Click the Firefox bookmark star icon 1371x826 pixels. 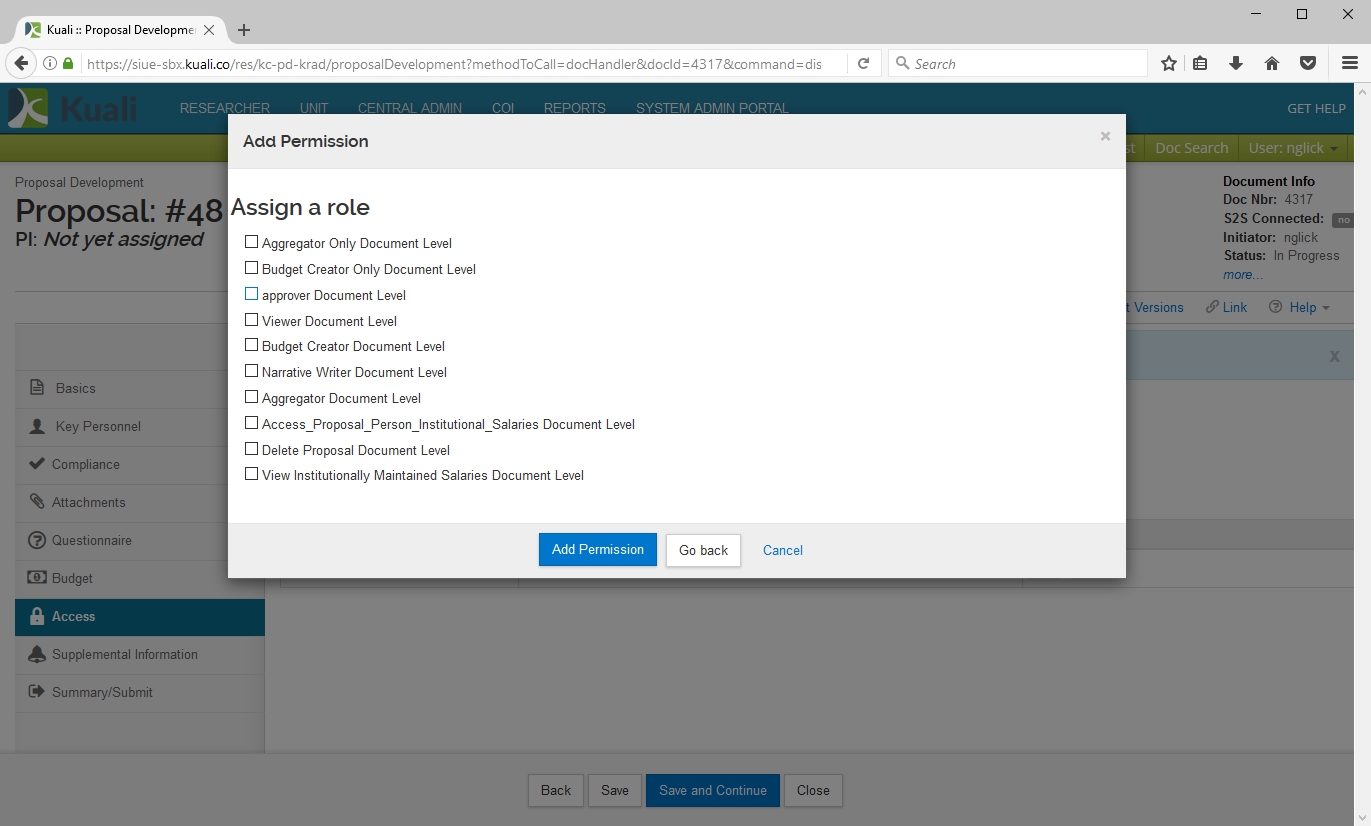(1168, 64)
